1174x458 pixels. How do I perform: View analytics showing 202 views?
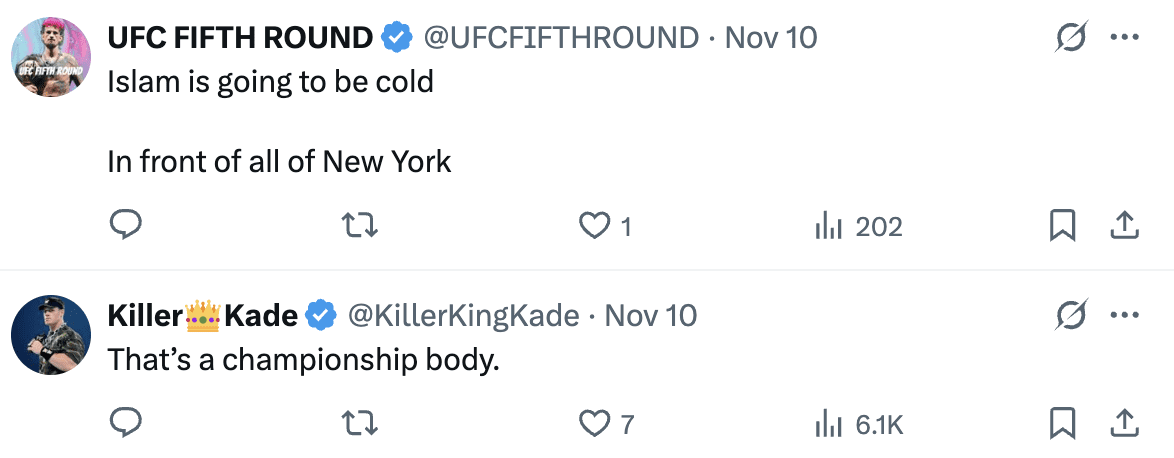[x=858, y=226]
